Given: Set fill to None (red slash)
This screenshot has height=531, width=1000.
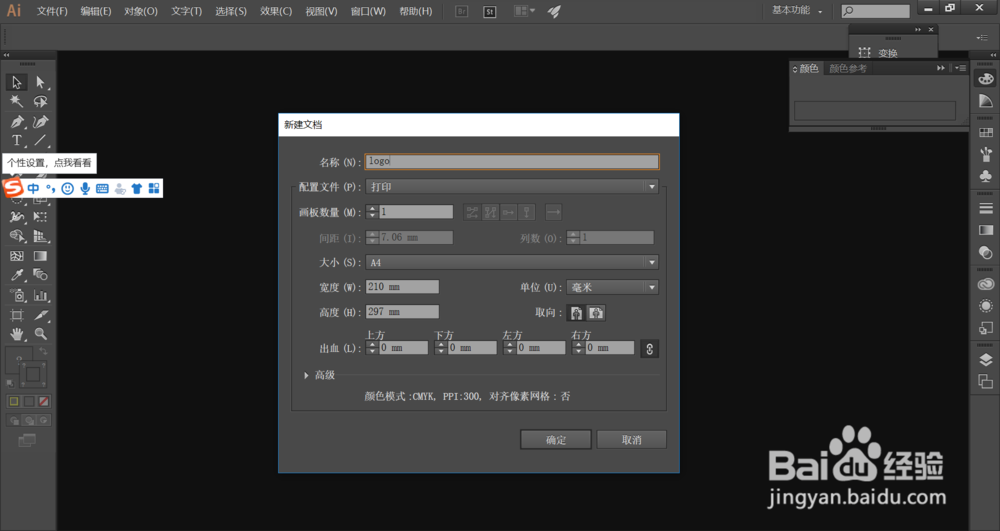Looking at the screenshot, I should [x=43, y=401].
